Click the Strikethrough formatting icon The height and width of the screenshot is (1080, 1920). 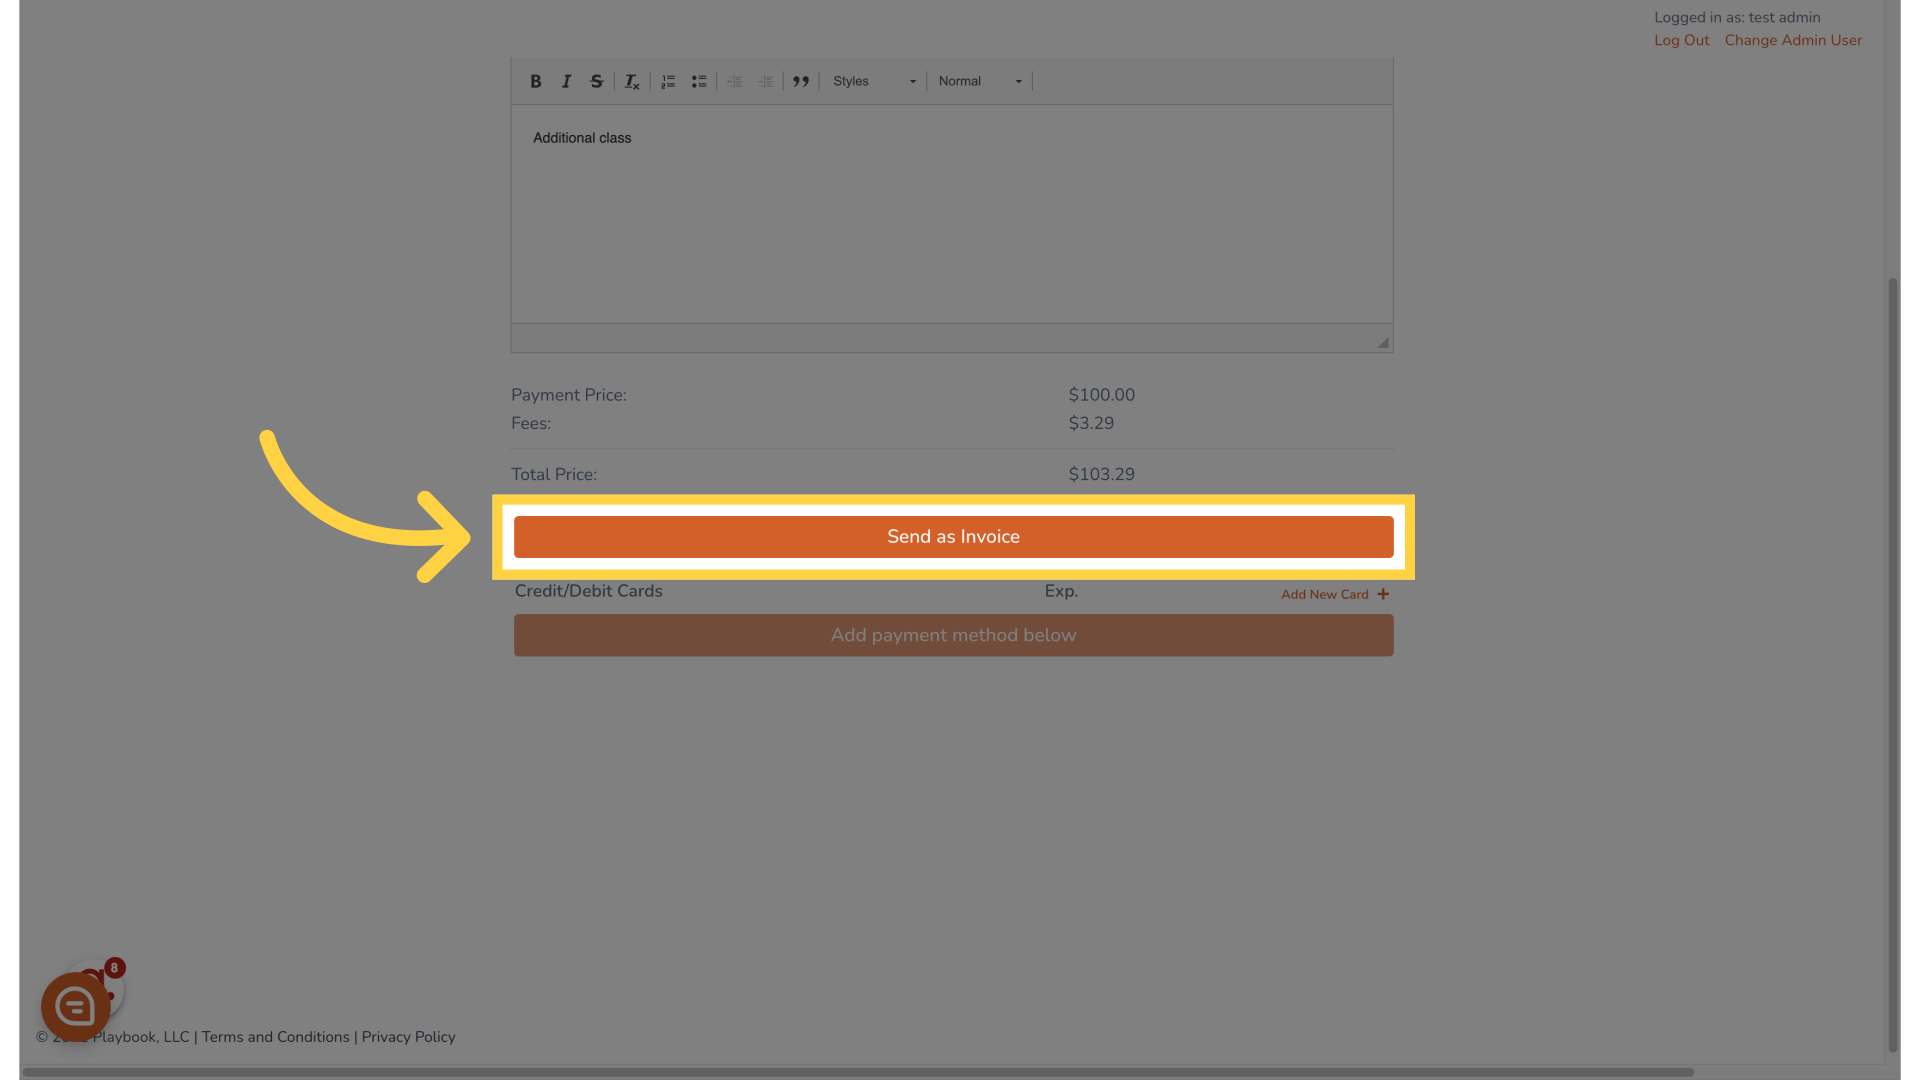click(x=596, y=80)
